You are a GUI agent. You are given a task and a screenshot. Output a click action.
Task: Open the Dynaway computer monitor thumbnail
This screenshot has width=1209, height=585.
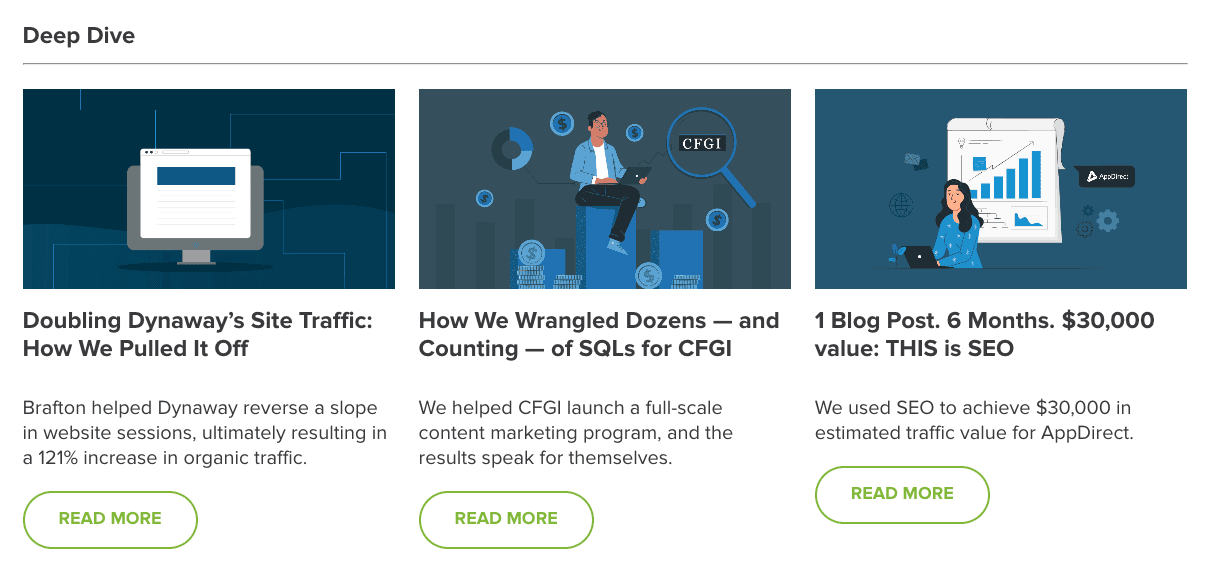pyautogui.click(x=195, y=200)
